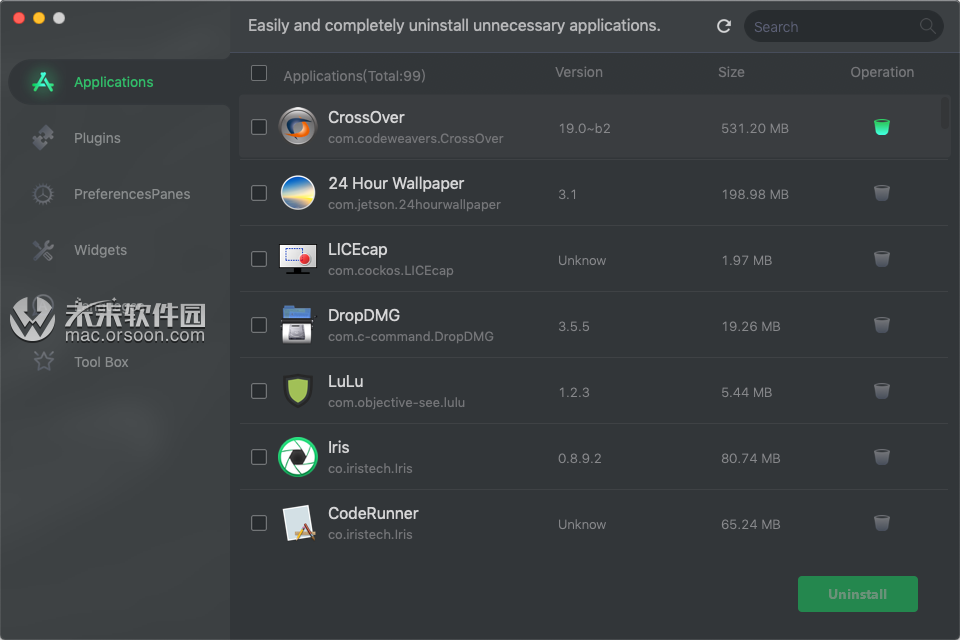Switch to PreferencesPanes section
The height and width of the screenshot is (640, 960).
tap(131, 194)
